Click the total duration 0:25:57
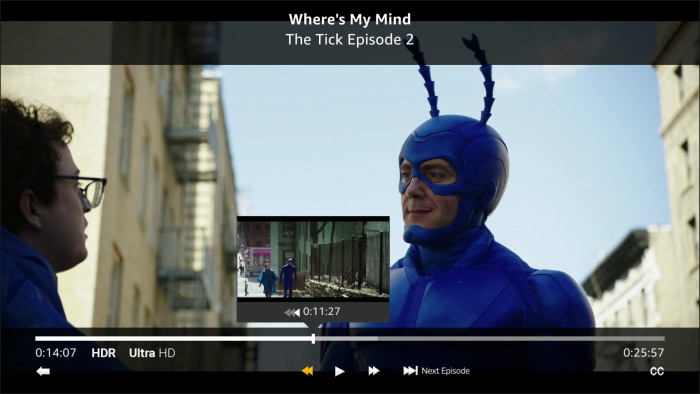Screen dimensions: 700x394 pos(643,353)
